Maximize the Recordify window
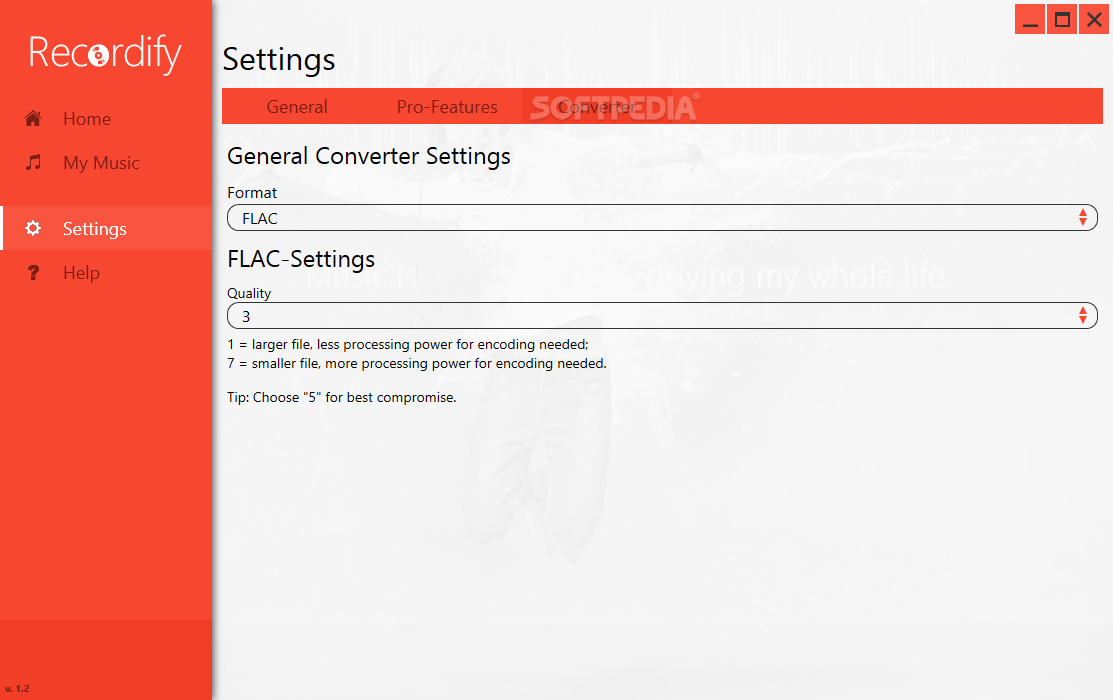Image resolution: width=1113 pixels, height=700 pixels. [x=1062, y=19]
